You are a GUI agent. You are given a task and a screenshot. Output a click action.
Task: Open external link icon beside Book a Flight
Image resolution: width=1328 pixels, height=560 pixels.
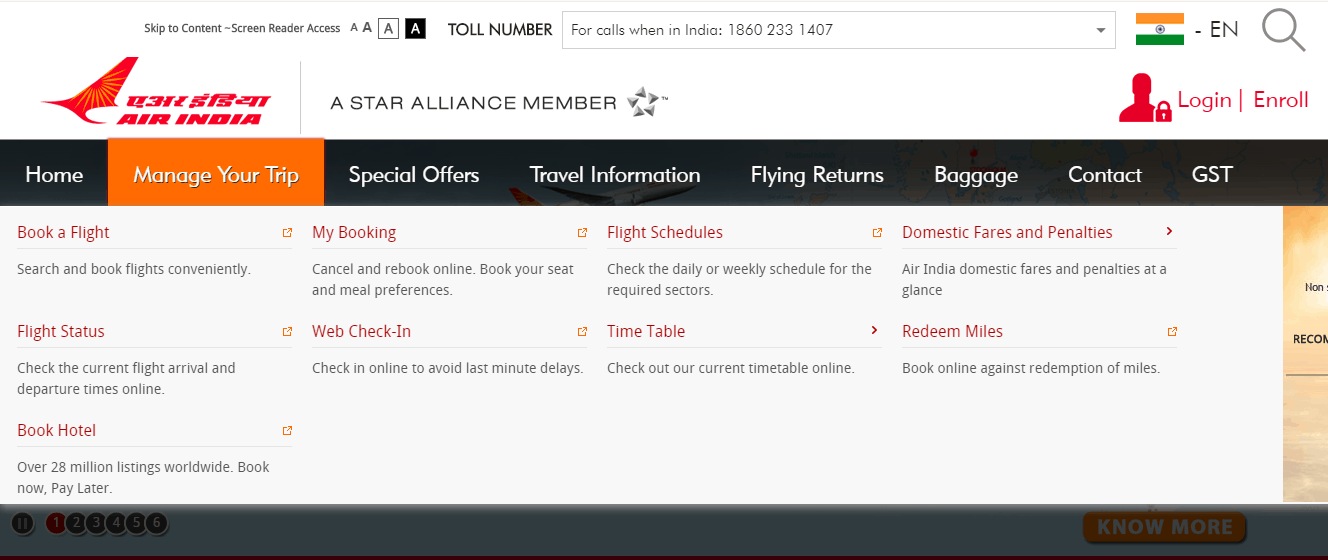tap(287, 233)
